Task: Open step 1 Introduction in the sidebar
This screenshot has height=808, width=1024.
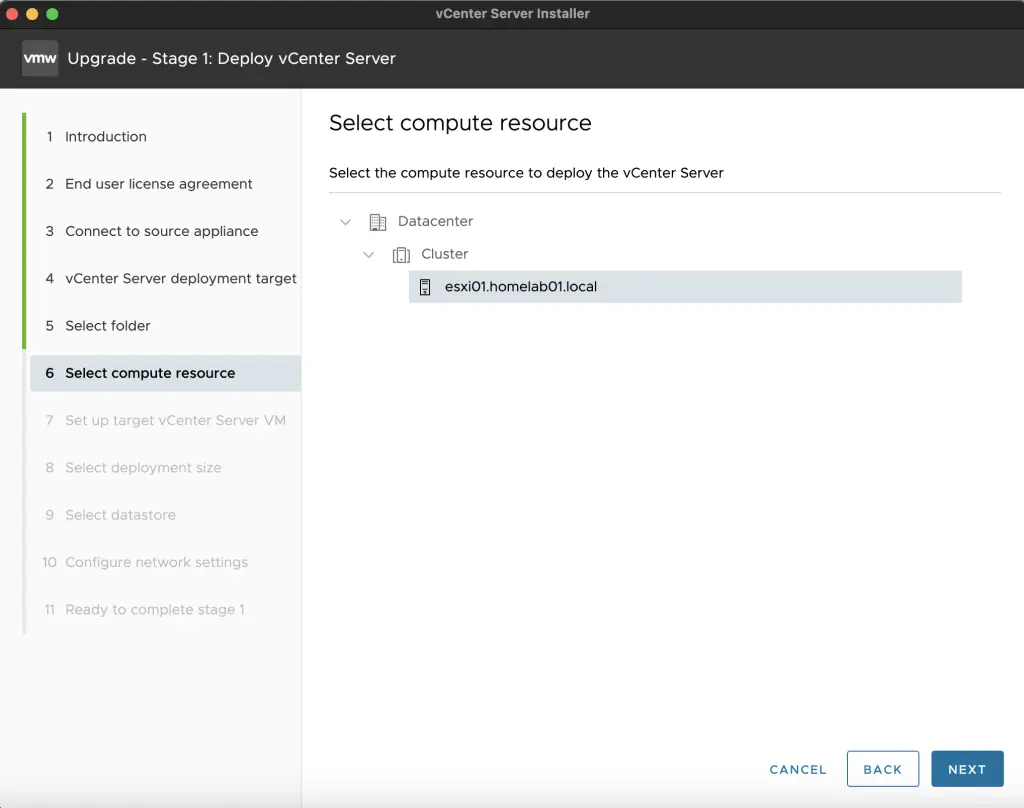Action: click(107, 137)
